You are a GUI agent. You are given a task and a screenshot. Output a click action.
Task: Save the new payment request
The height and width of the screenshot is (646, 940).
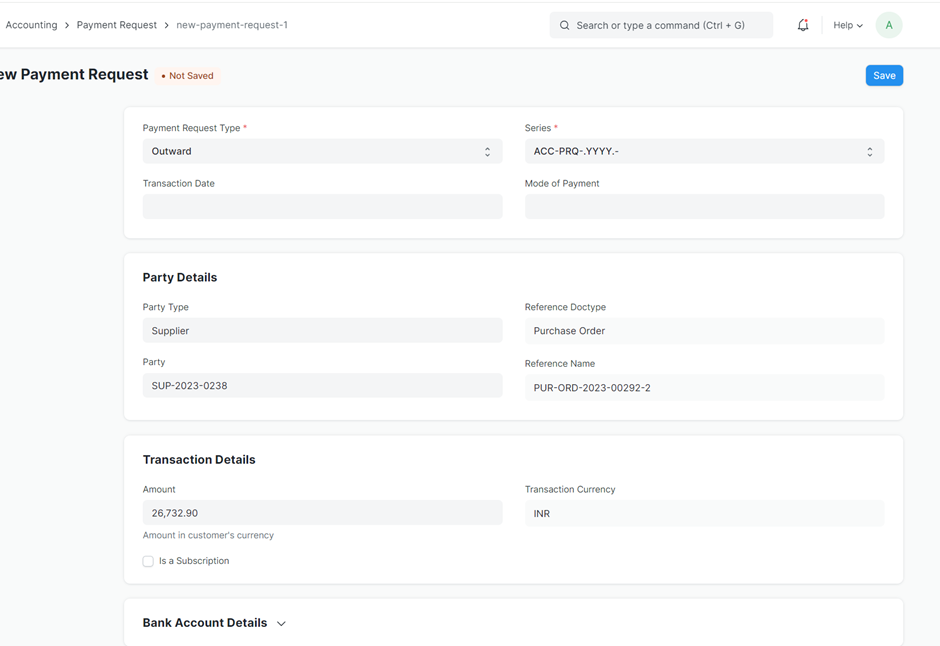[884, 76]
